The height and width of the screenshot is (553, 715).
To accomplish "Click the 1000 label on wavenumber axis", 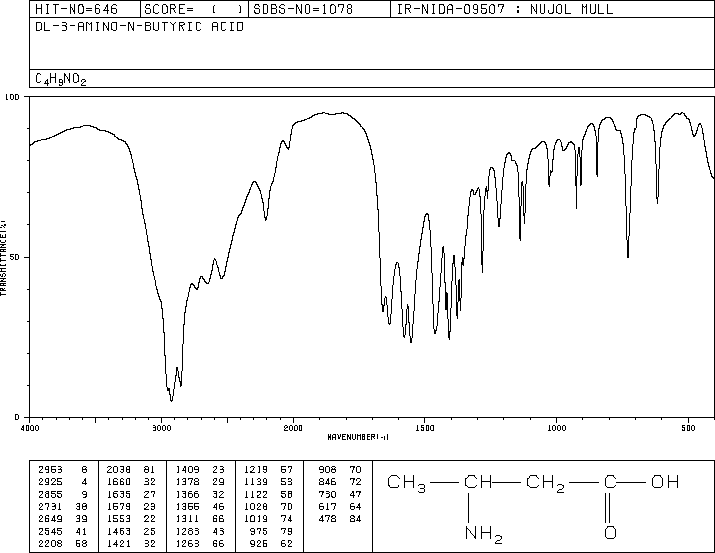I will (556, 428).
